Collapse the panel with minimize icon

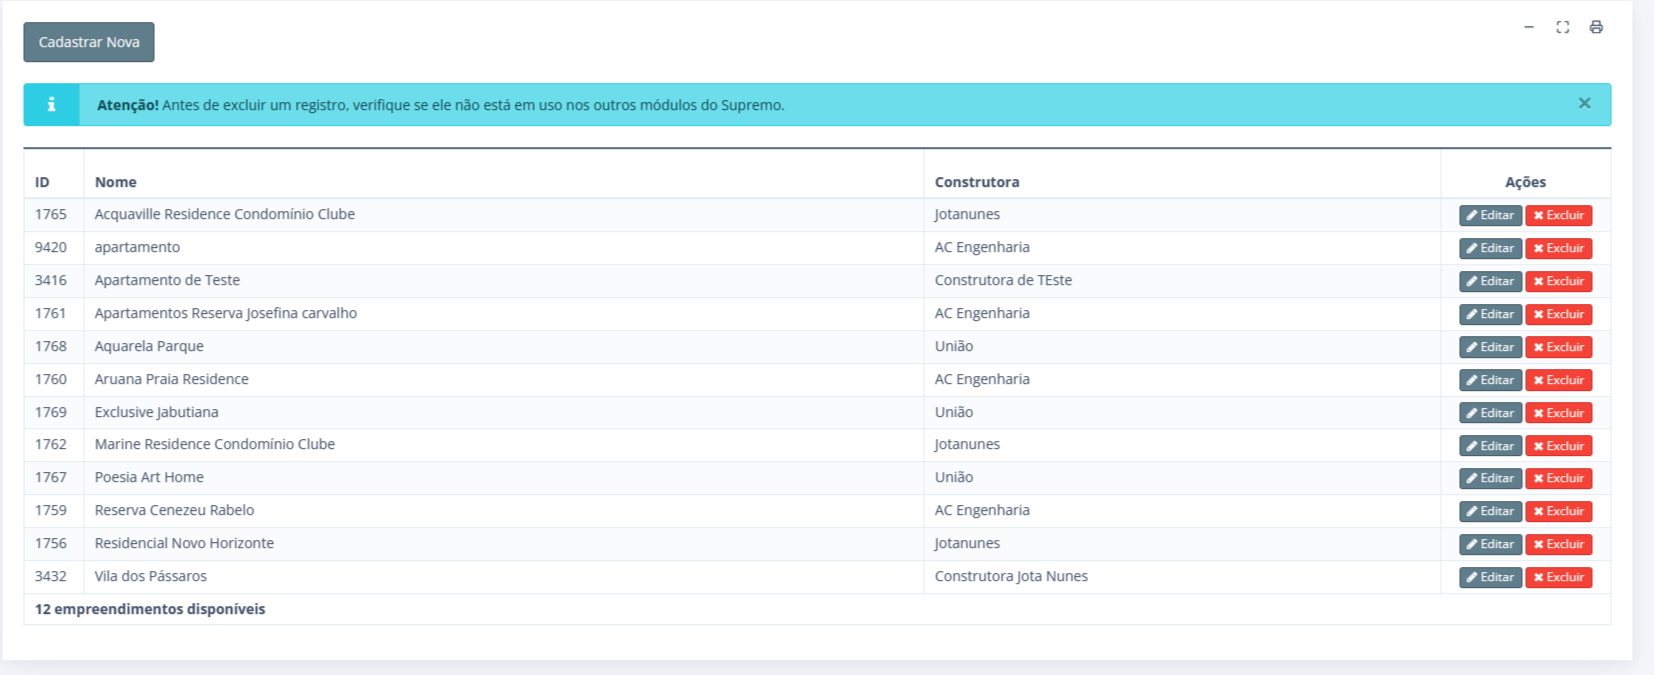(x=1529, y=27)
